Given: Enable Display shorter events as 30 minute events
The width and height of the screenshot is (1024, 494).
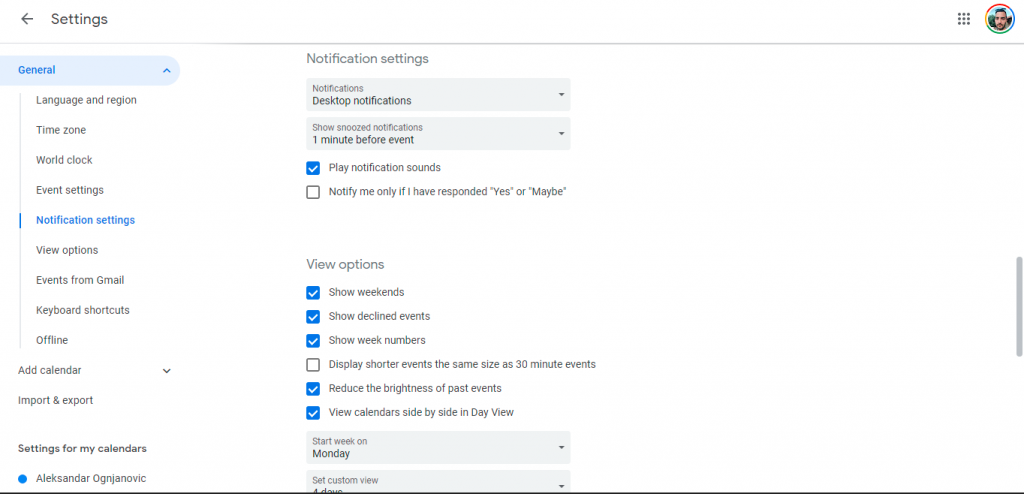Looking at the screenshot, I should click(313, 365).
